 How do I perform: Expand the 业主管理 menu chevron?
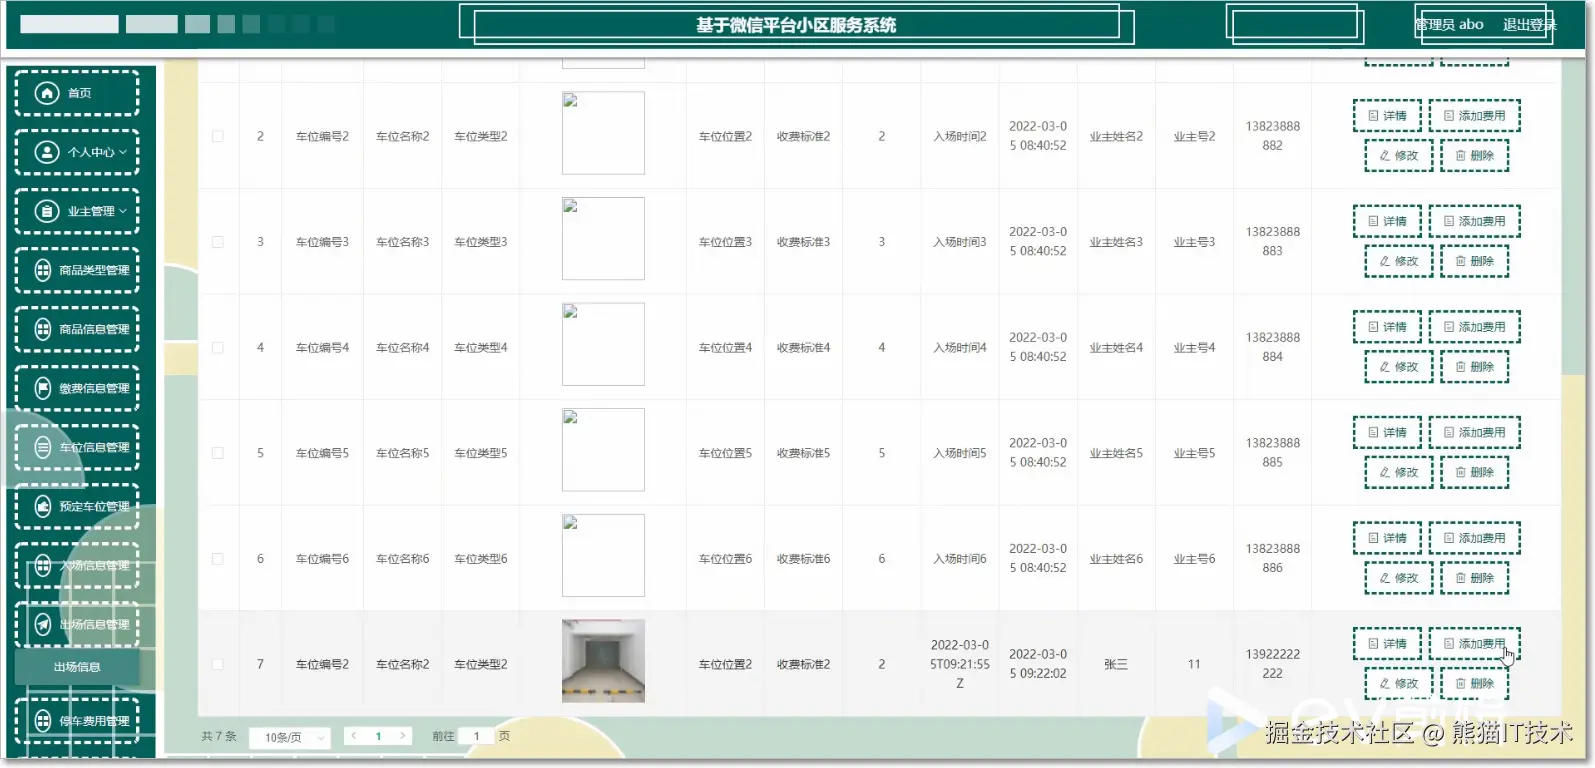123,211
